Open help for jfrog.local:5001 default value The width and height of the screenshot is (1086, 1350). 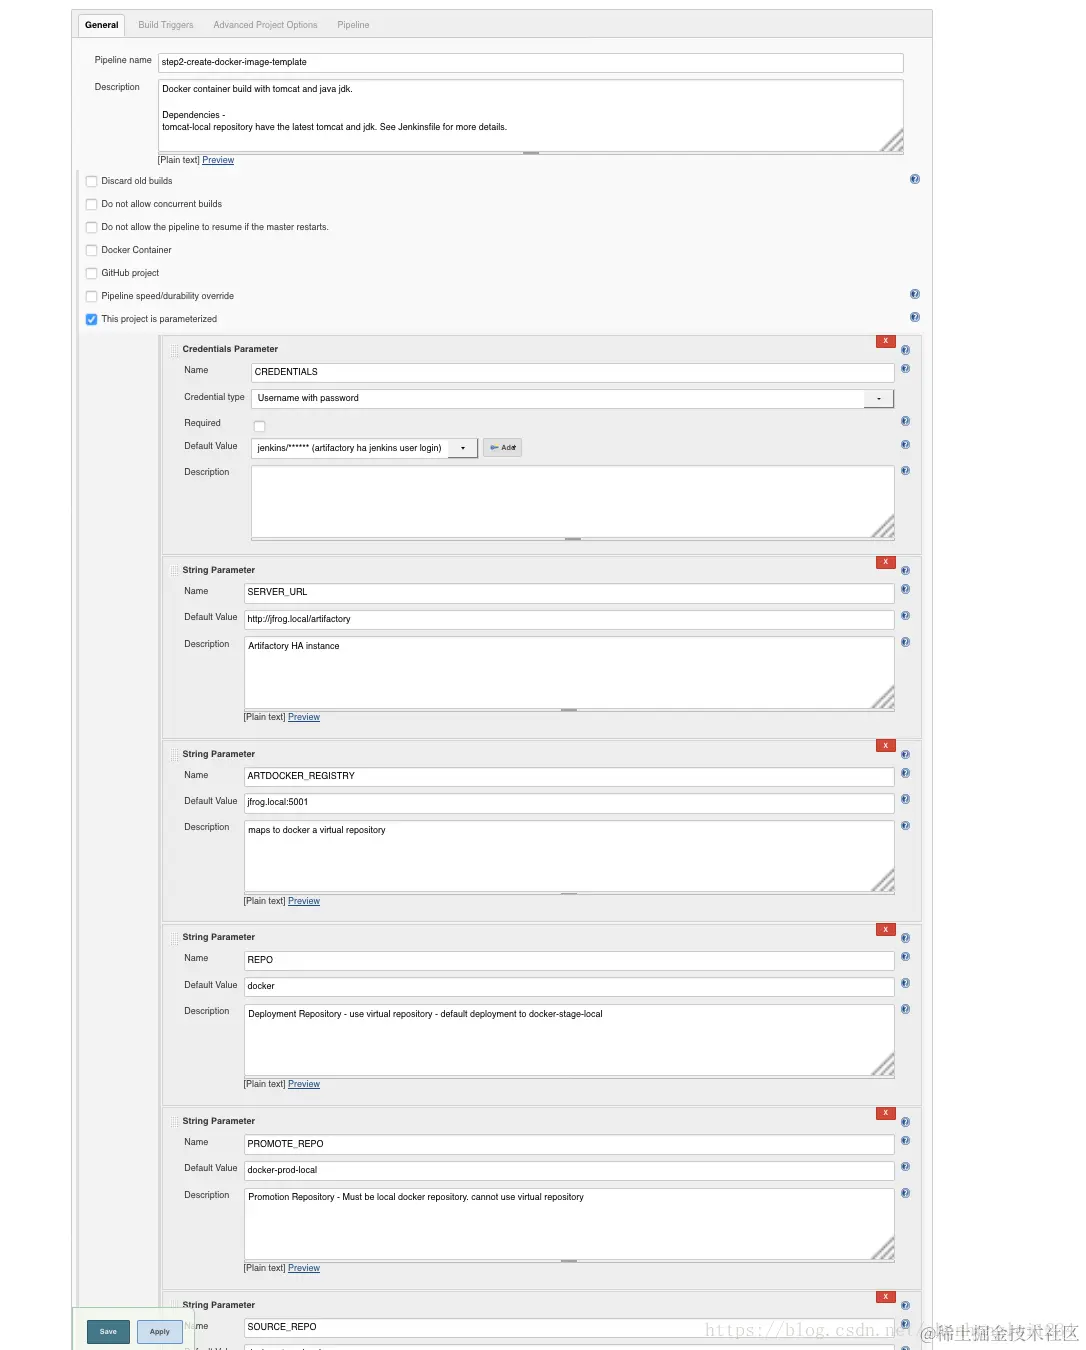(x=905, y=799)
